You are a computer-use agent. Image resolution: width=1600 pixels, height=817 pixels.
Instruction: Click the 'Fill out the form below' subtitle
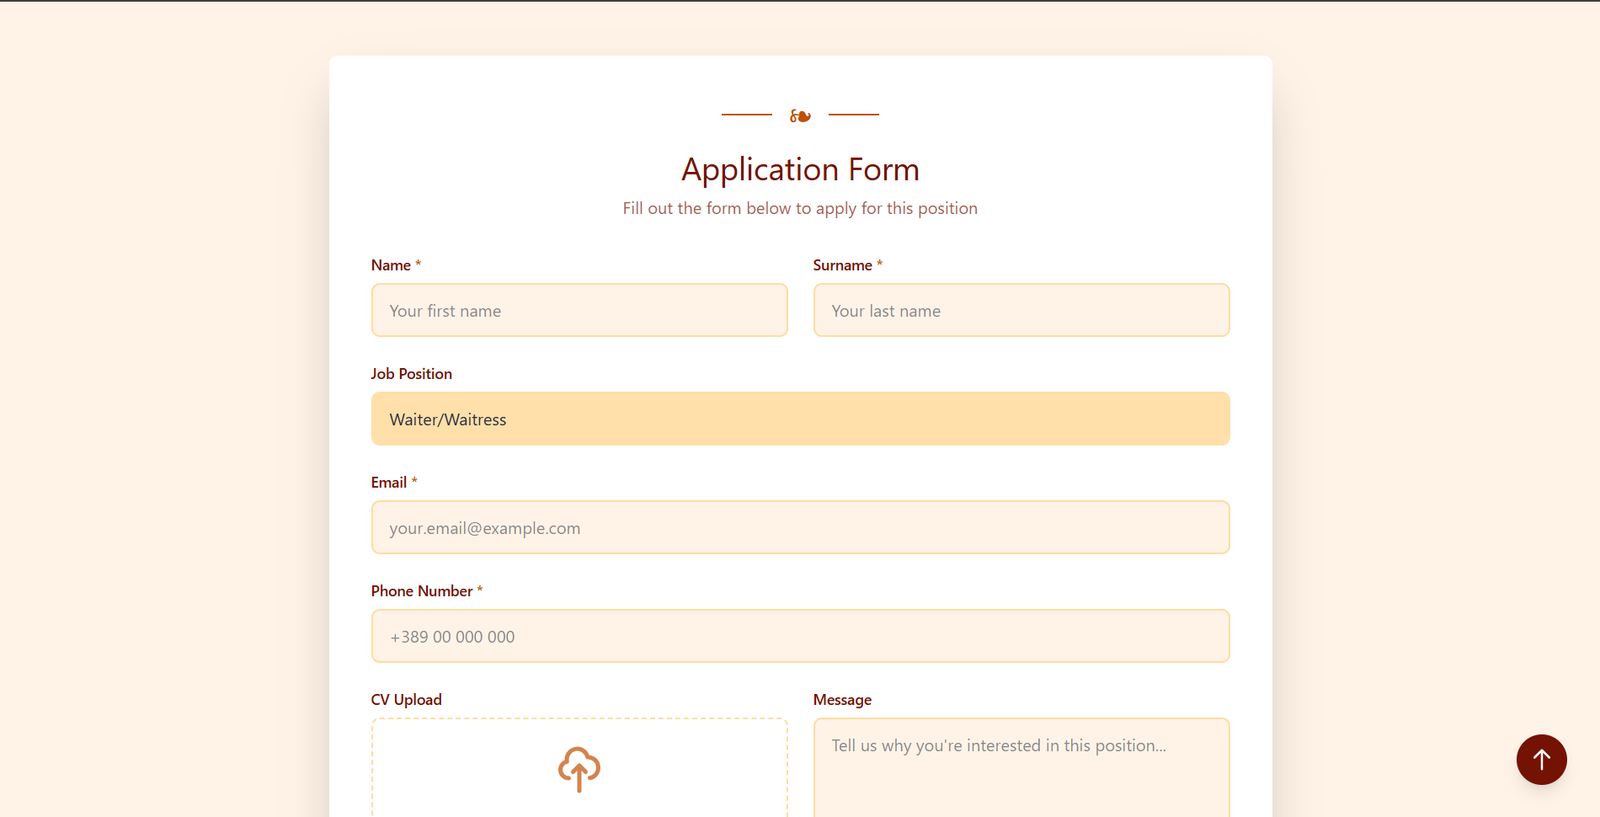click(x=800, y=208)
